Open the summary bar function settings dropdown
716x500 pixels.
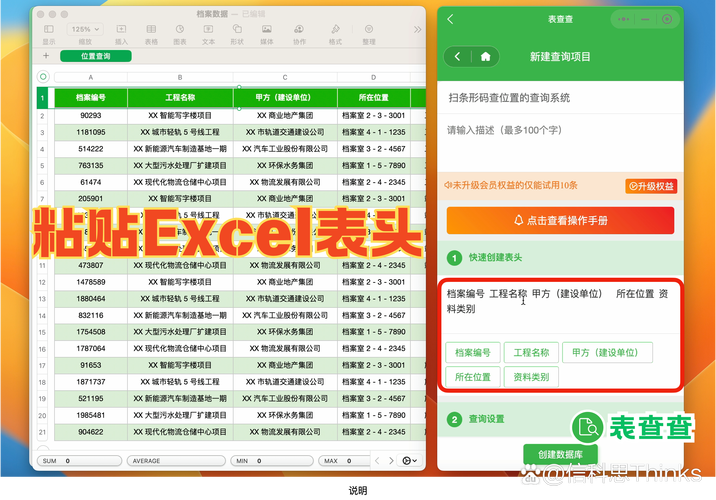(x=409, y=461)
